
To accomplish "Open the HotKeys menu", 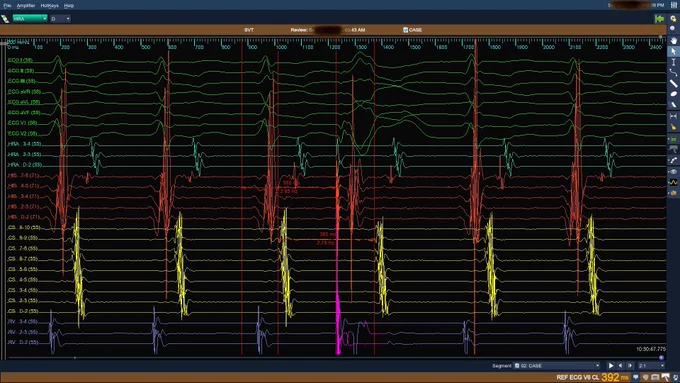I will coord(49,6).
